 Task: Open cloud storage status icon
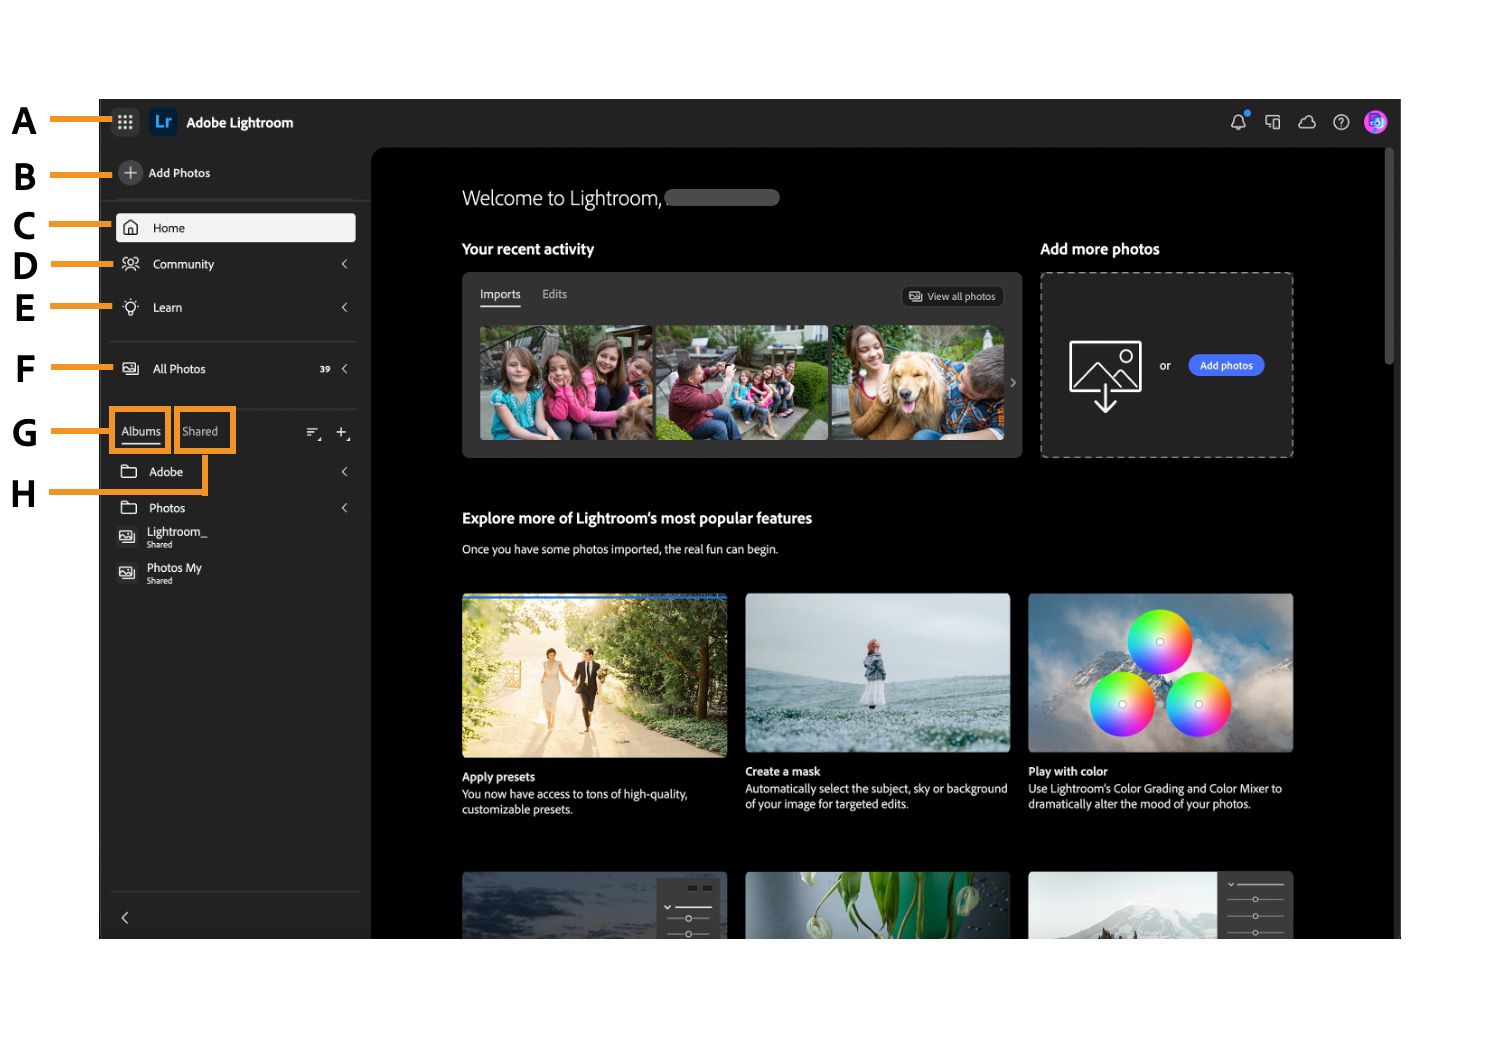pyautogui.click(x=1307, y=122)
